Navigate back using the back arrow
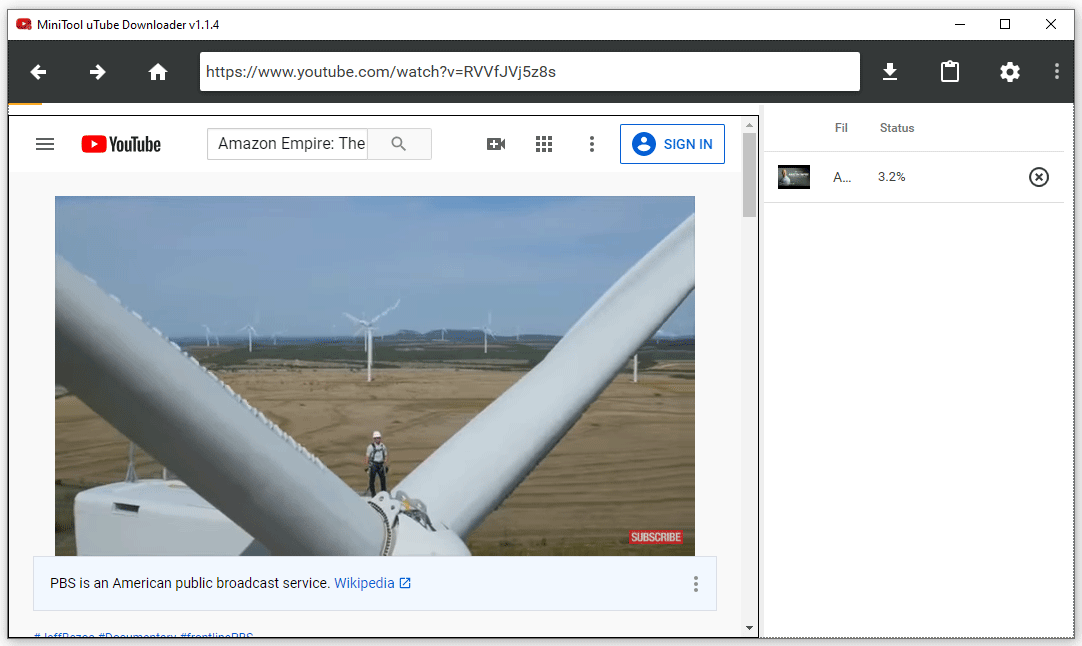 point(37,72)
